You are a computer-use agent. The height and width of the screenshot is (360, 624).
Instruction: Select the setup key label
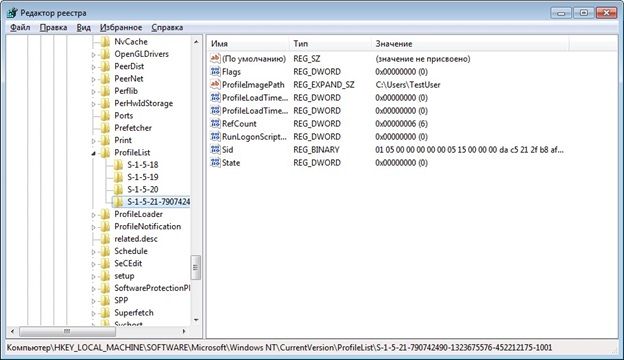click(x=124, y=276)
